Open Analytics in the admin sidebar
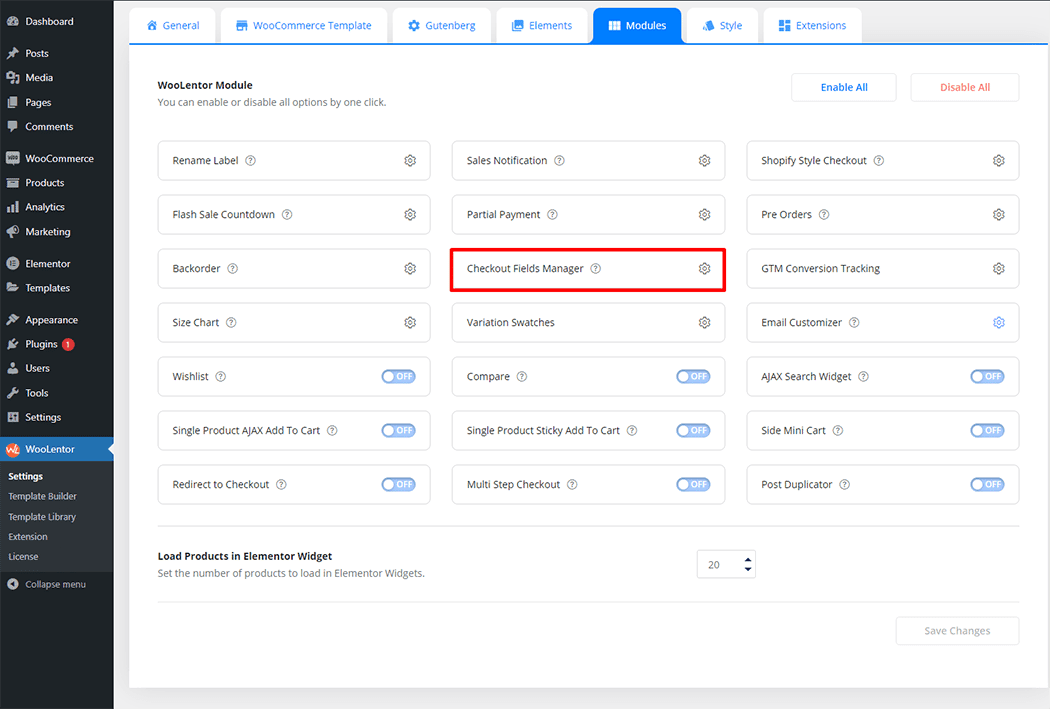 pos(56,207)
